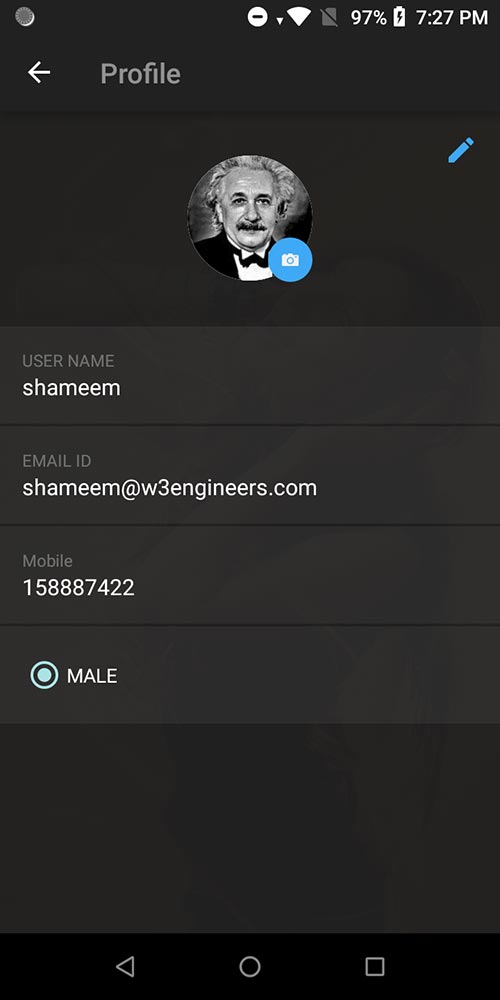
Task: Tap the MALE label text
Action: click(92, 676)
